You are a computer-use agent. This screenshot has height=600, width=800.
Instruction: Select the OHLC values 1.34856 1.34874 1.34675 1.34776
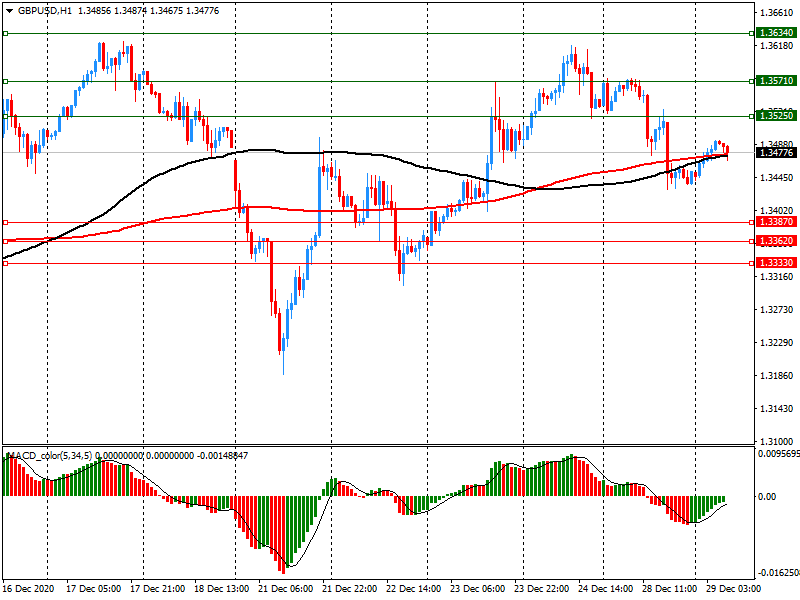(x=148, y=11)
